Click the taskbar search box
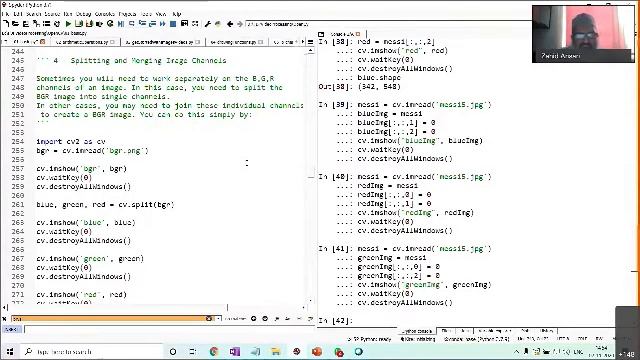Screen dimensions: 640x360 coord(92,351)
